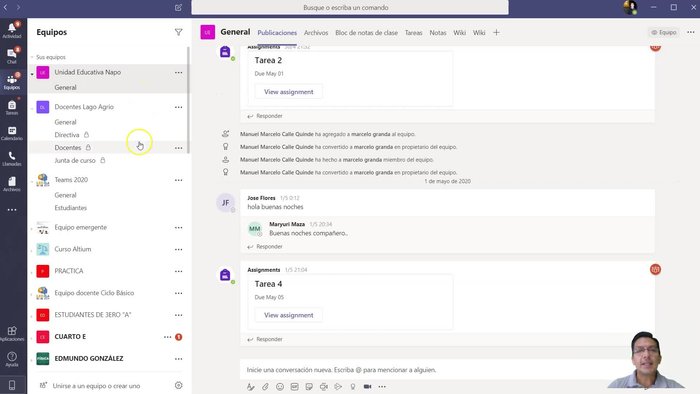Switch to Publicaciones tab
Screen dimensions: 700x394
277,33
